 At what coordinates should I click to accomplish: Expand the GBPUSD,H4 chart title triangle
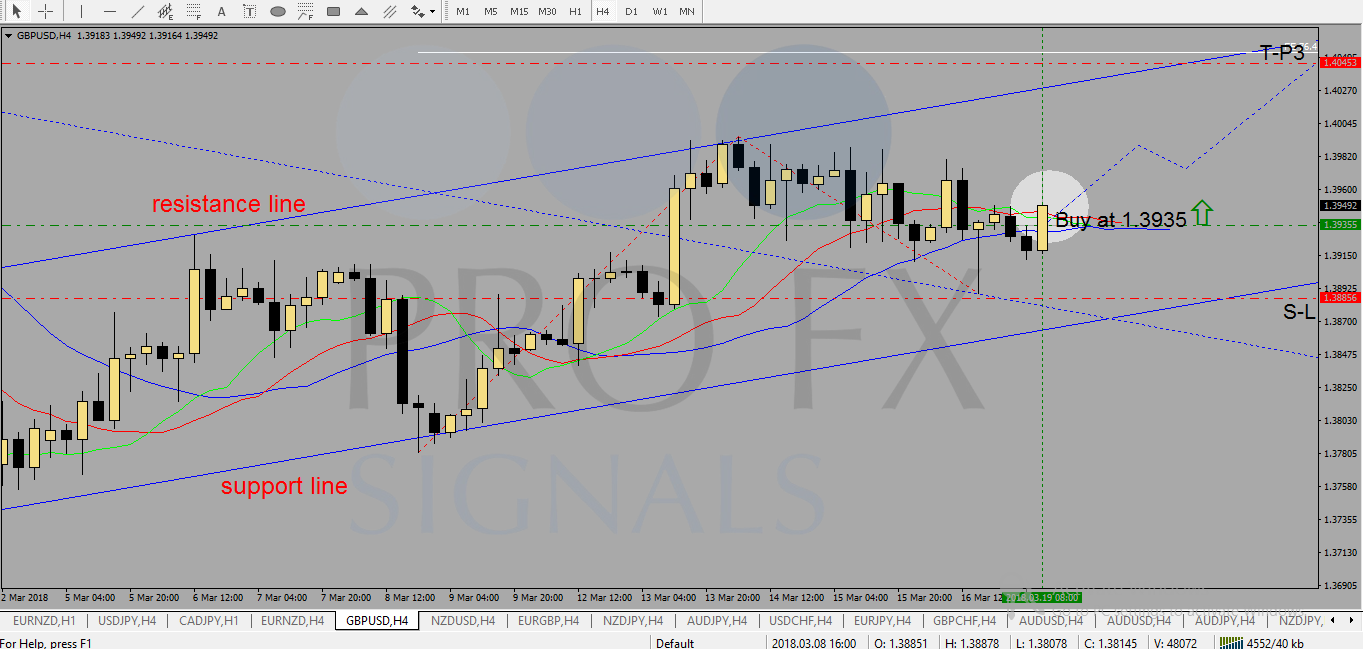tap(9, 35)
